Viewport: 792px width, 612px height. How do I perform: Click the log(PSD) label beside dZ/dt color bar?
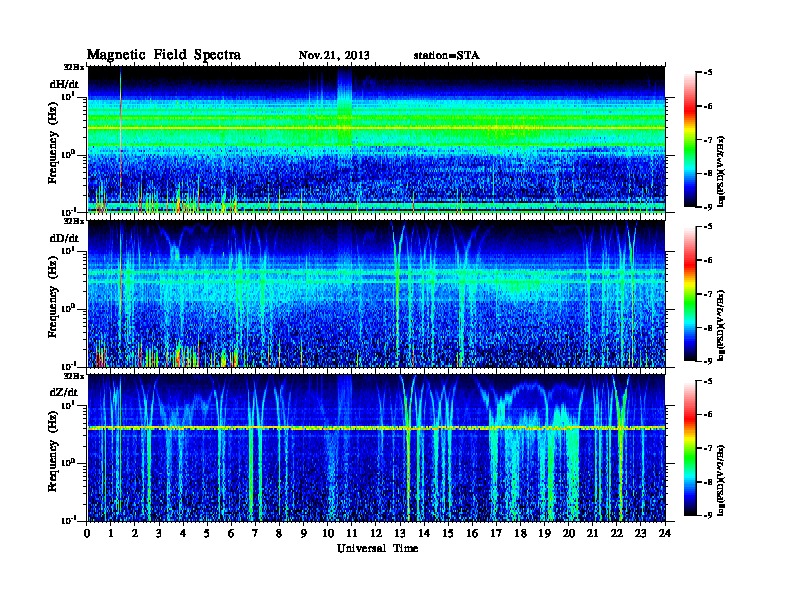pyautogui.click(x=722, y=481)
